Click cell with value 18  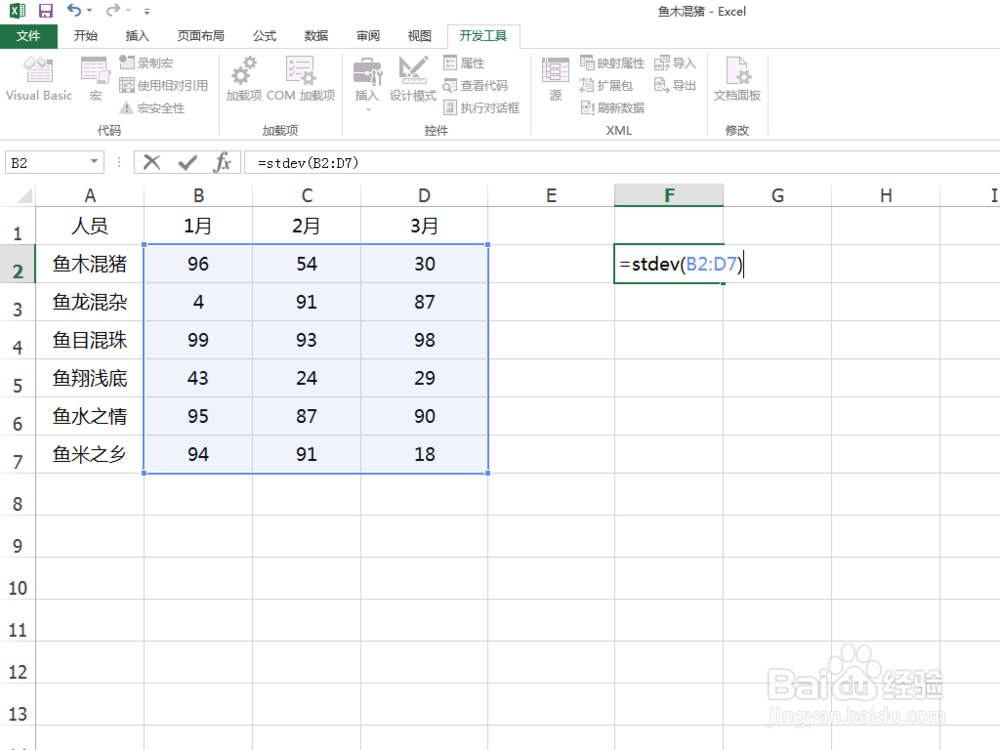pos(424,454)
